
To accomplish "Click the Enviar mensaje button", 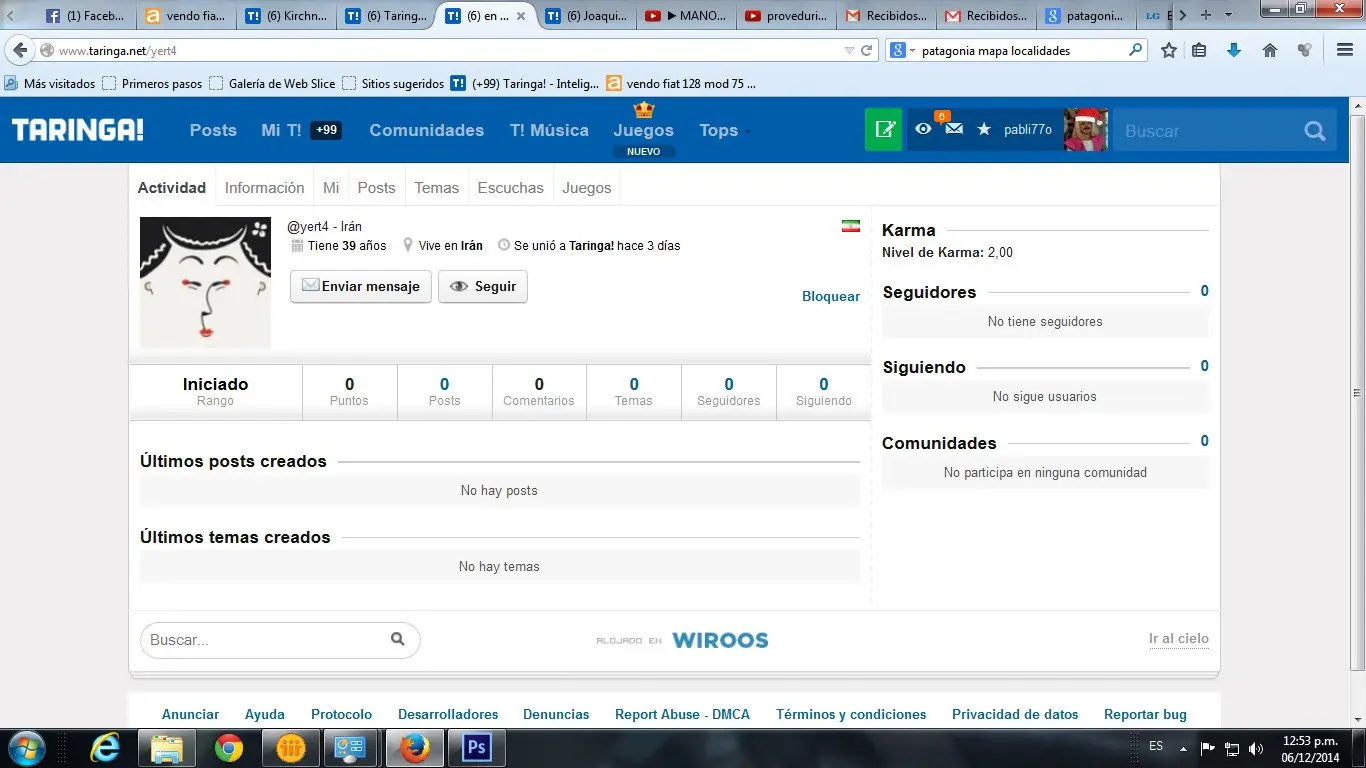I will [361, 286].
